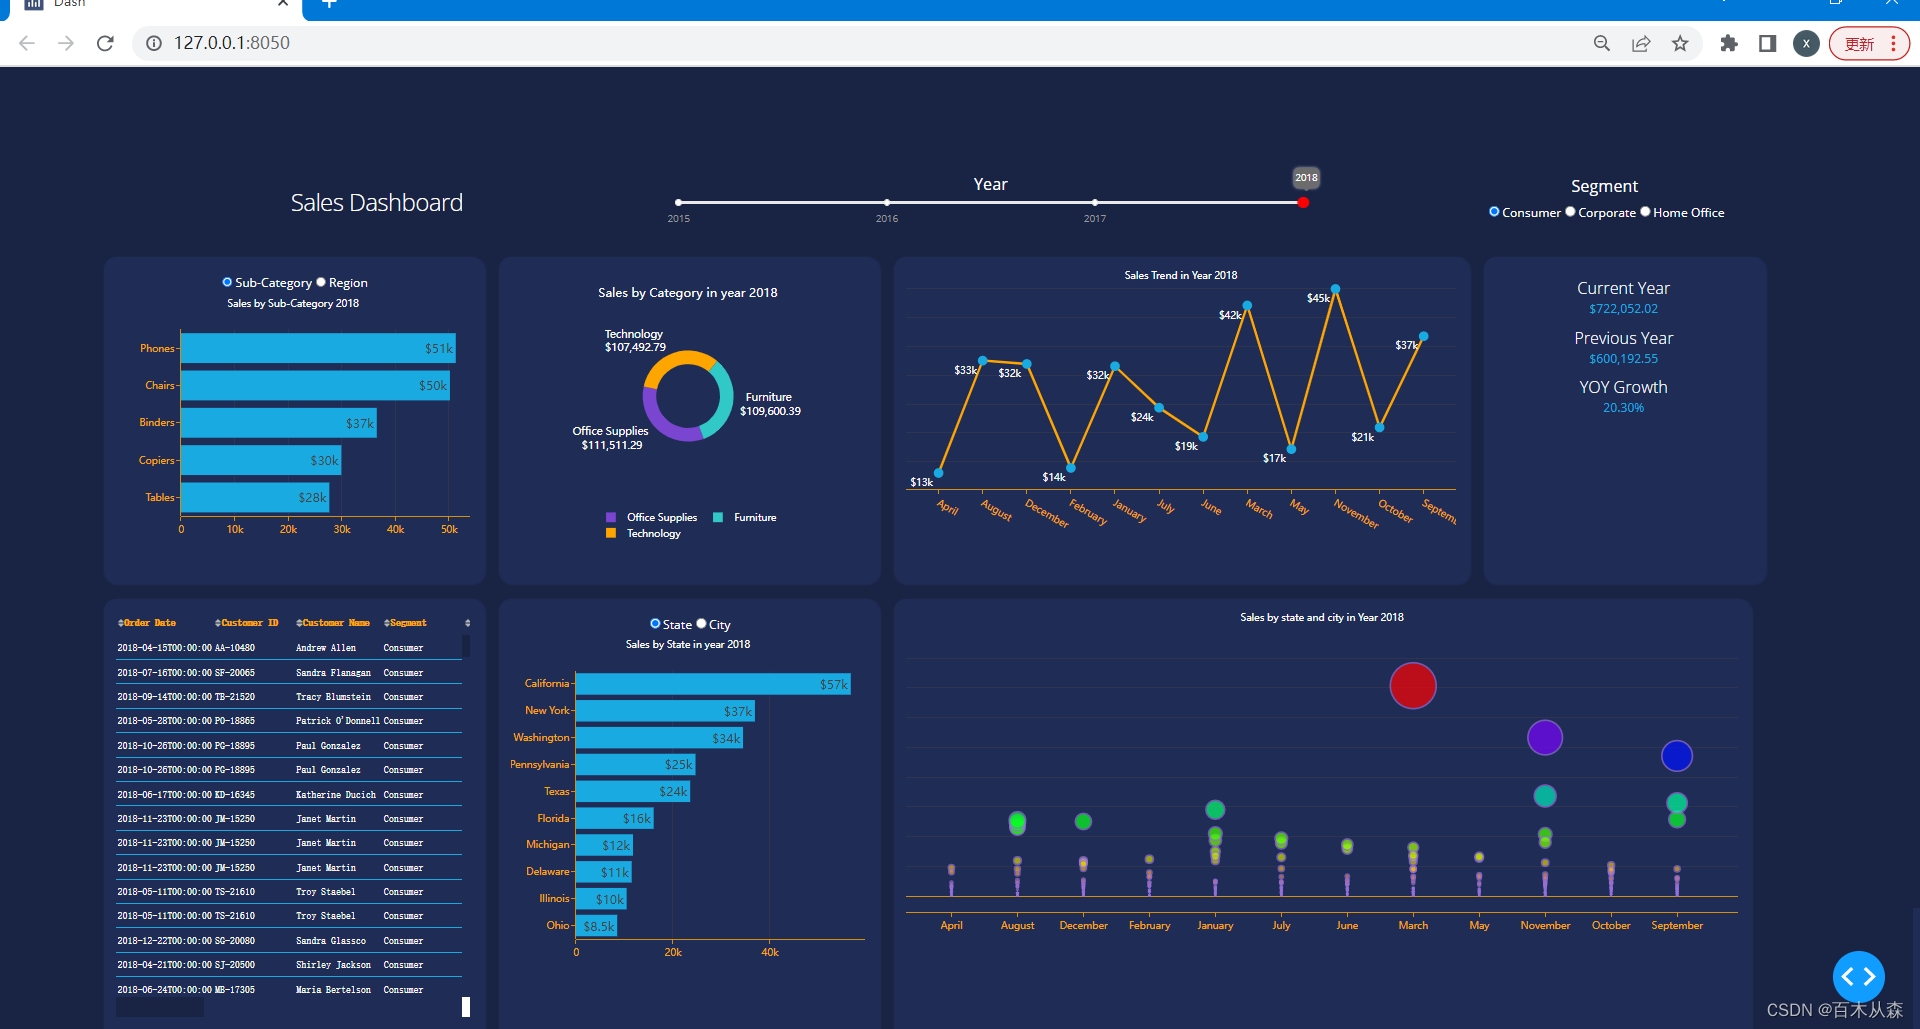Click the blue bubble above September
1920x1029 pixels.
(1677, 756)
